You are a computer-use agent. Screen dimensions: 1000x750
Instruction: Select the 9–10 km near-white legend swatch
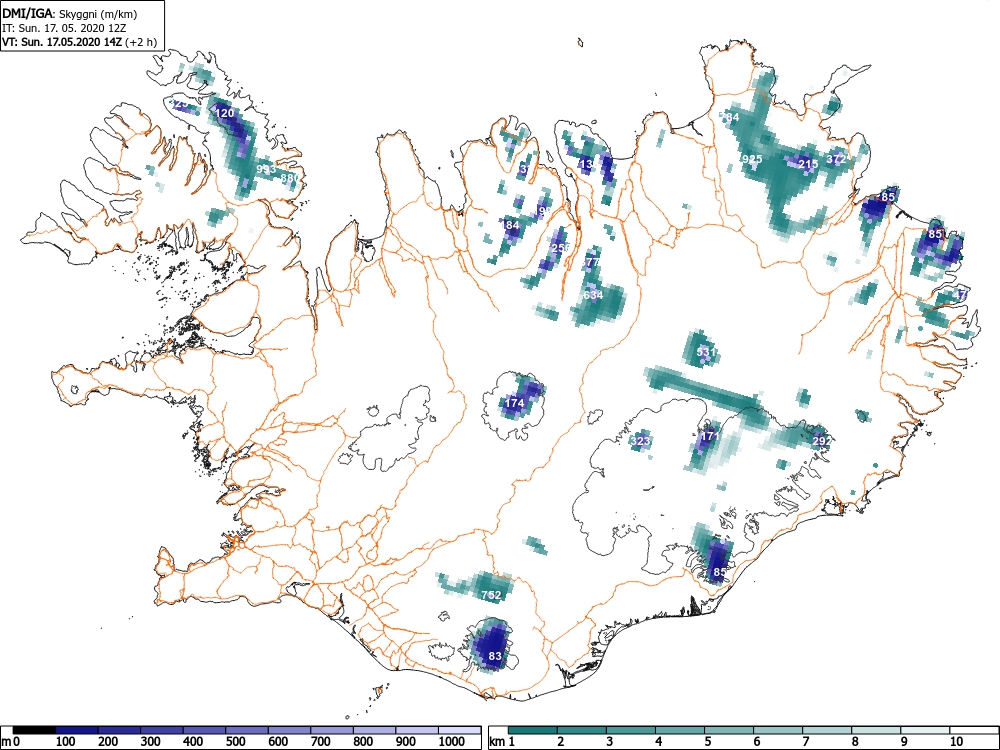click(x=925, y=730)
